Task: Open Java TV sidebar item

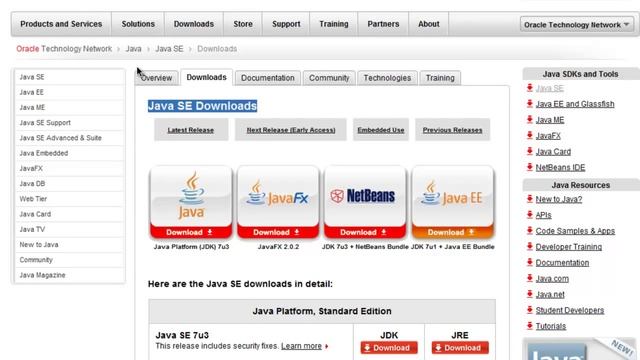Action: point(70,229)
